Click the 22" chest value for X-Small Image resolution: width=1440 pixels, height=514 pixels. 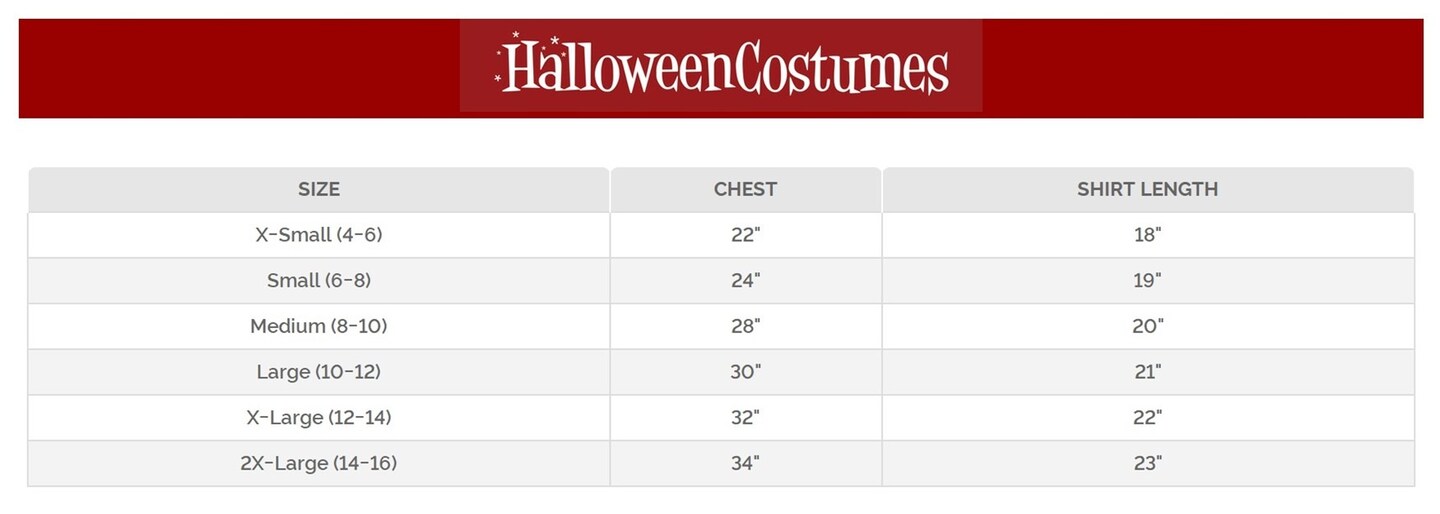(x=745, y=235)
